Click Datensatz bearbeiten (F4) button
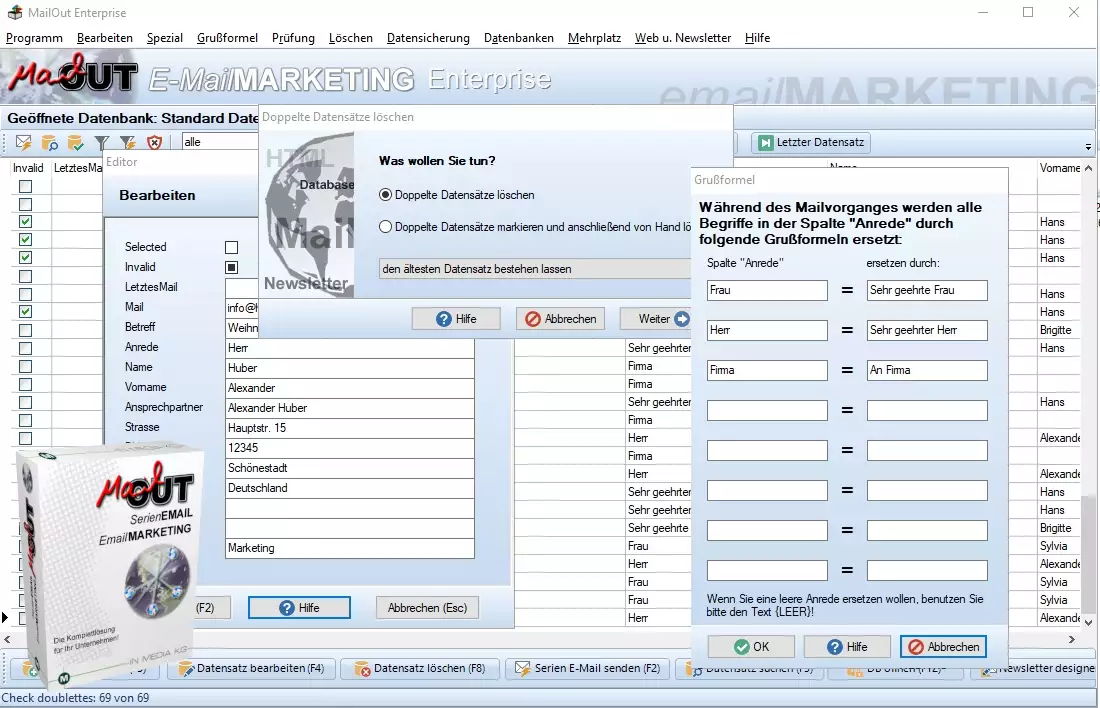The height and width of the screenshot is (708, 1100). [x=251, y=669]
